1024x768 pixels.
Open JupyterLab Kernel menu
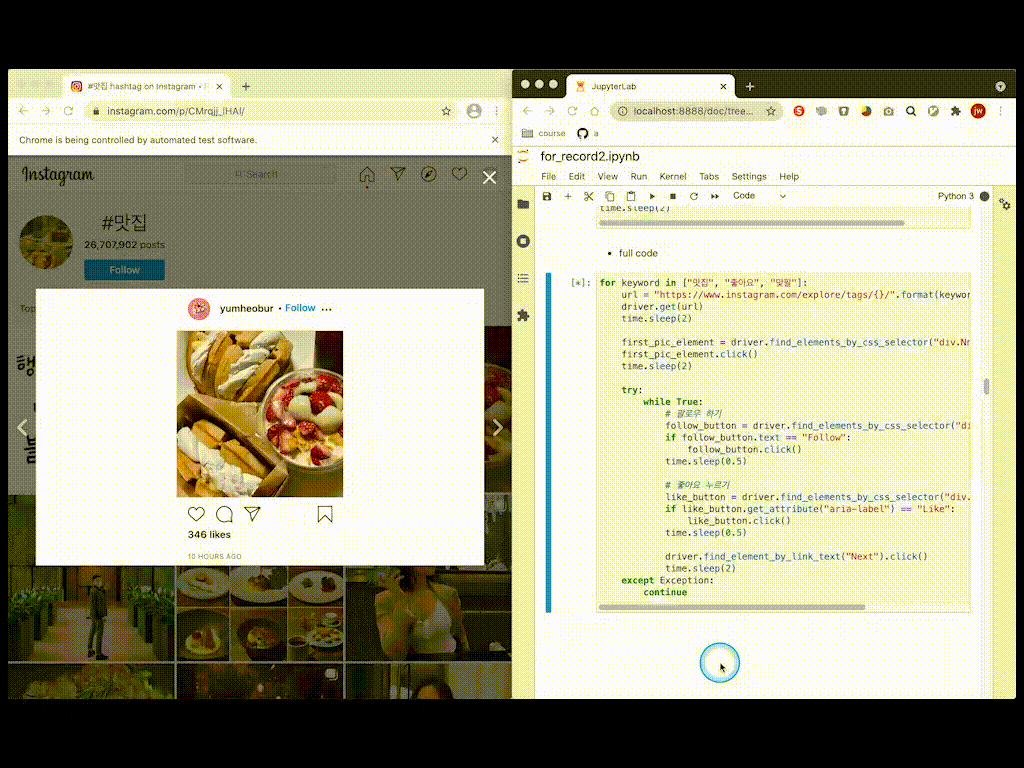point(673,176)
